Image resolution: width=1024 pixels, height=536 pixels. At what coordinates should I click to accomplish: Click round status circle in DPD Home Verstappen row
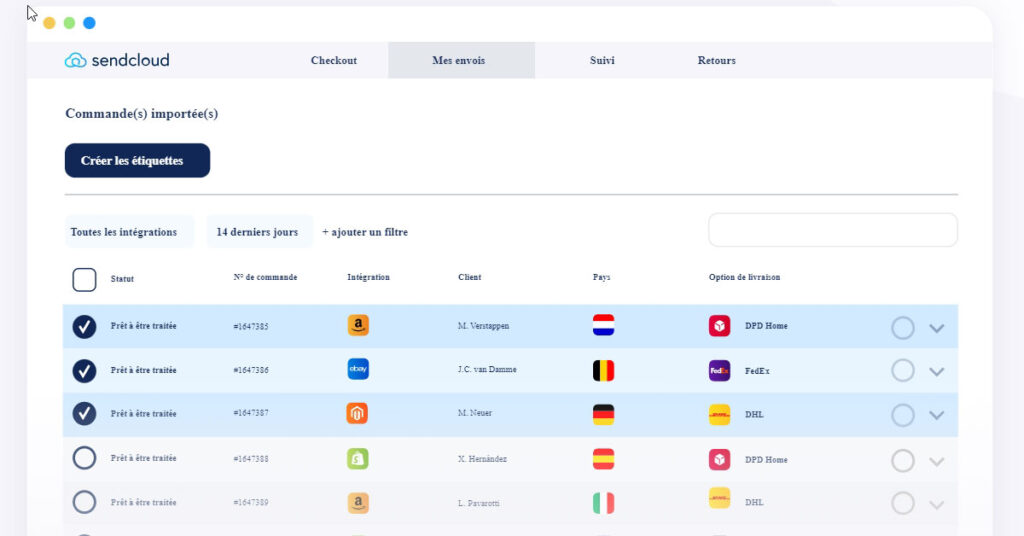[x=903, y=328]
